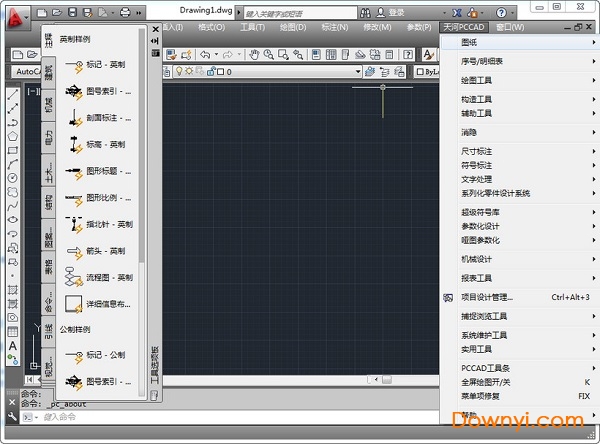
Task: Select the Rectangle draw tool
Action: click(13, 150)
